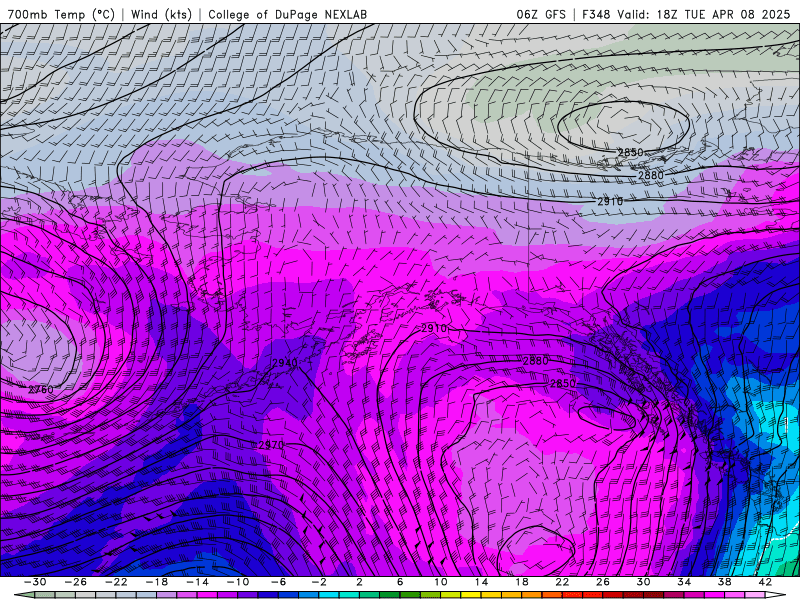Click the -30 temperature scale value
The height and width of the screenshot is (600, 800).
pyautogui.click(x=35, y=582)
